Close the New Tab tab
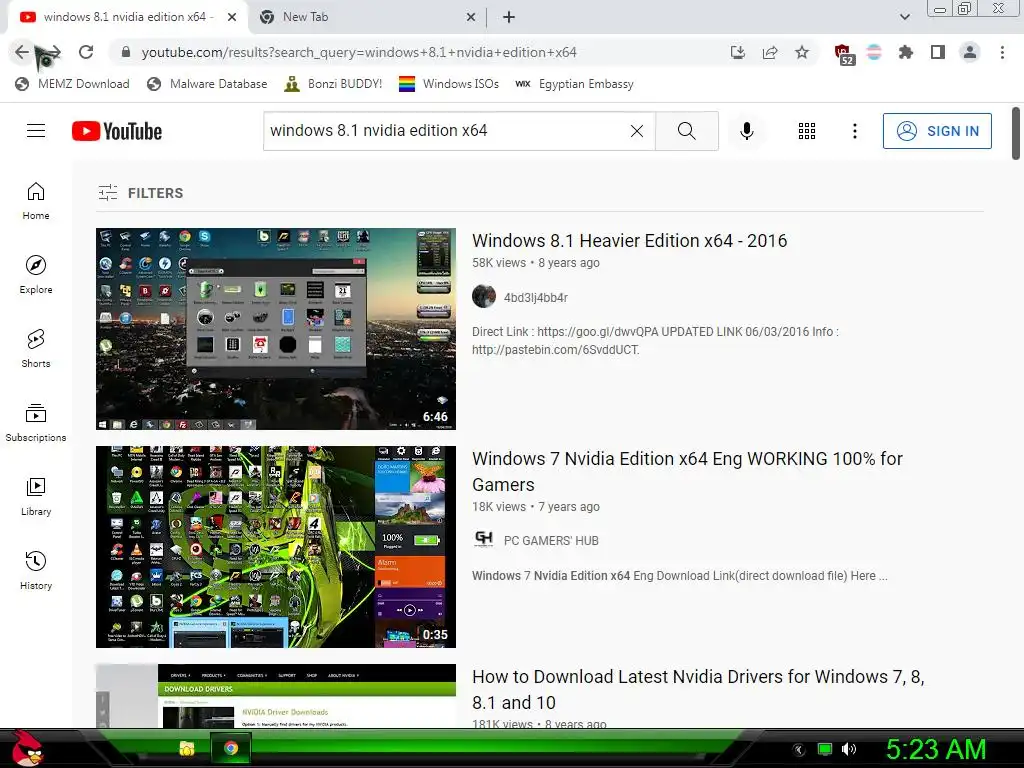1024x768 pixels. click(470, 18)
